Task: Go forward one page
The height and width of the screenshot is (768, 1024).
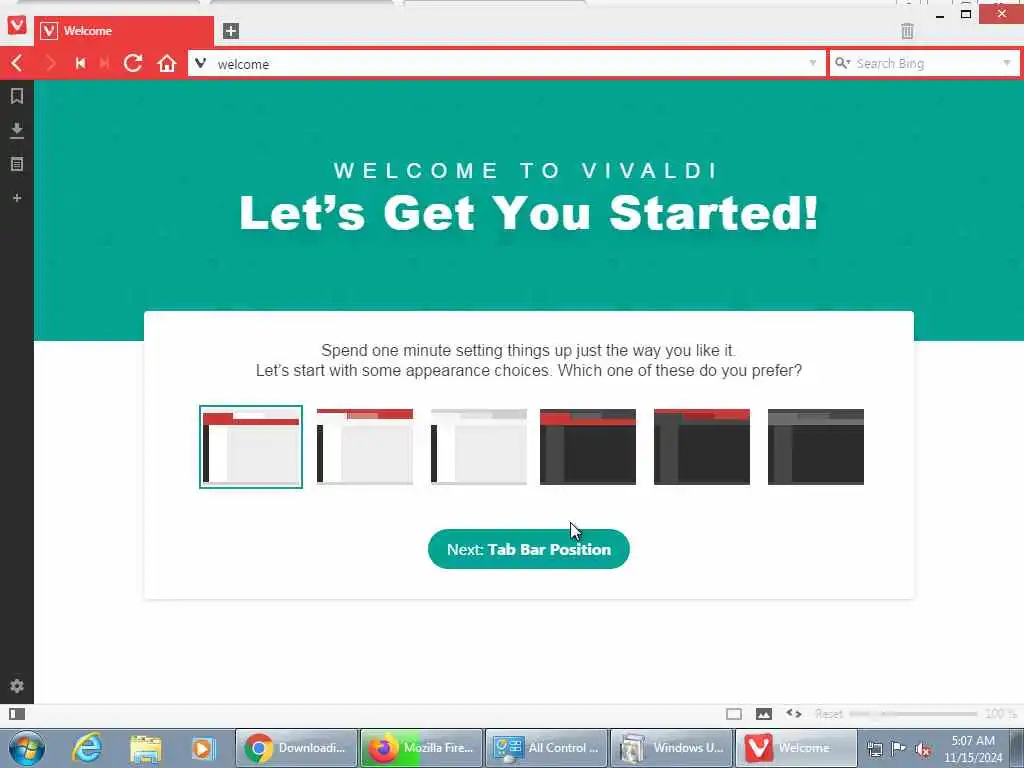Action: [50, 63]
